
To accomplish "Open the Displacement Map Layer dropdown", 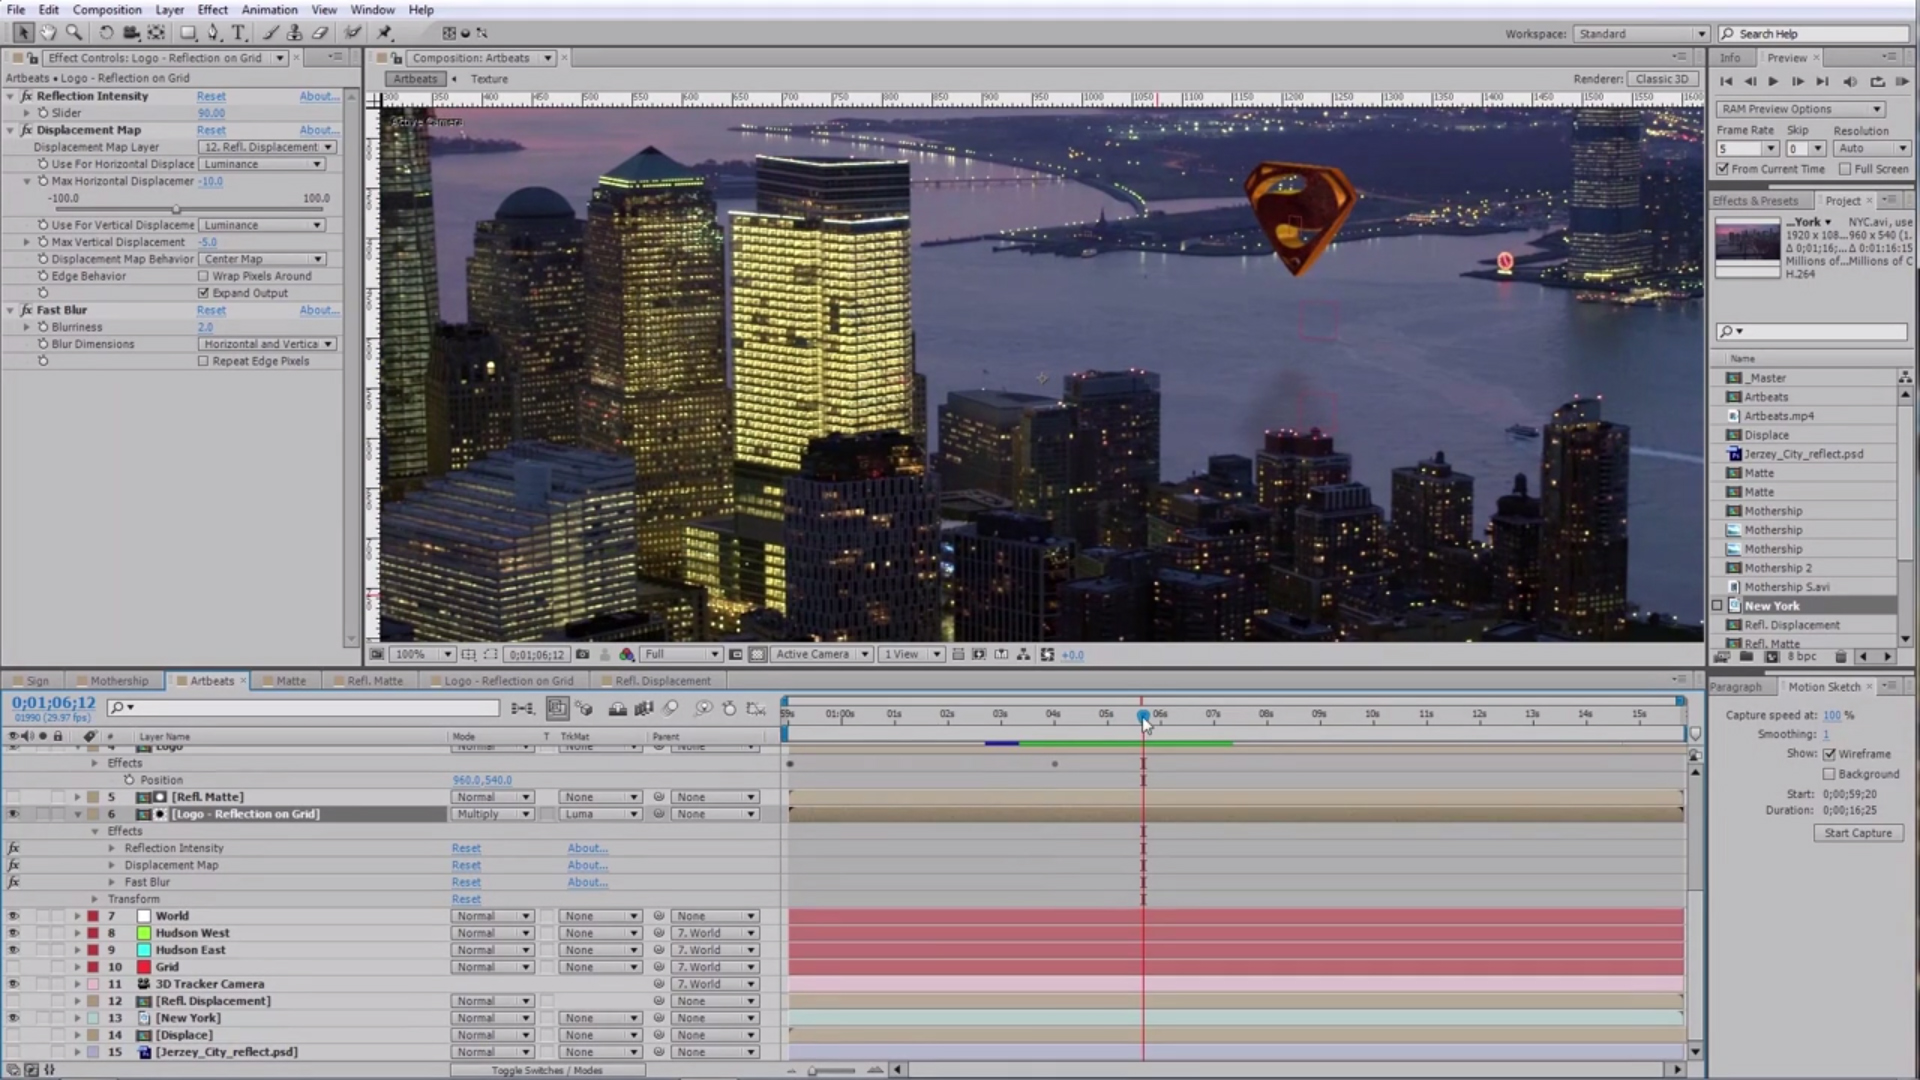I will [267, 147].
